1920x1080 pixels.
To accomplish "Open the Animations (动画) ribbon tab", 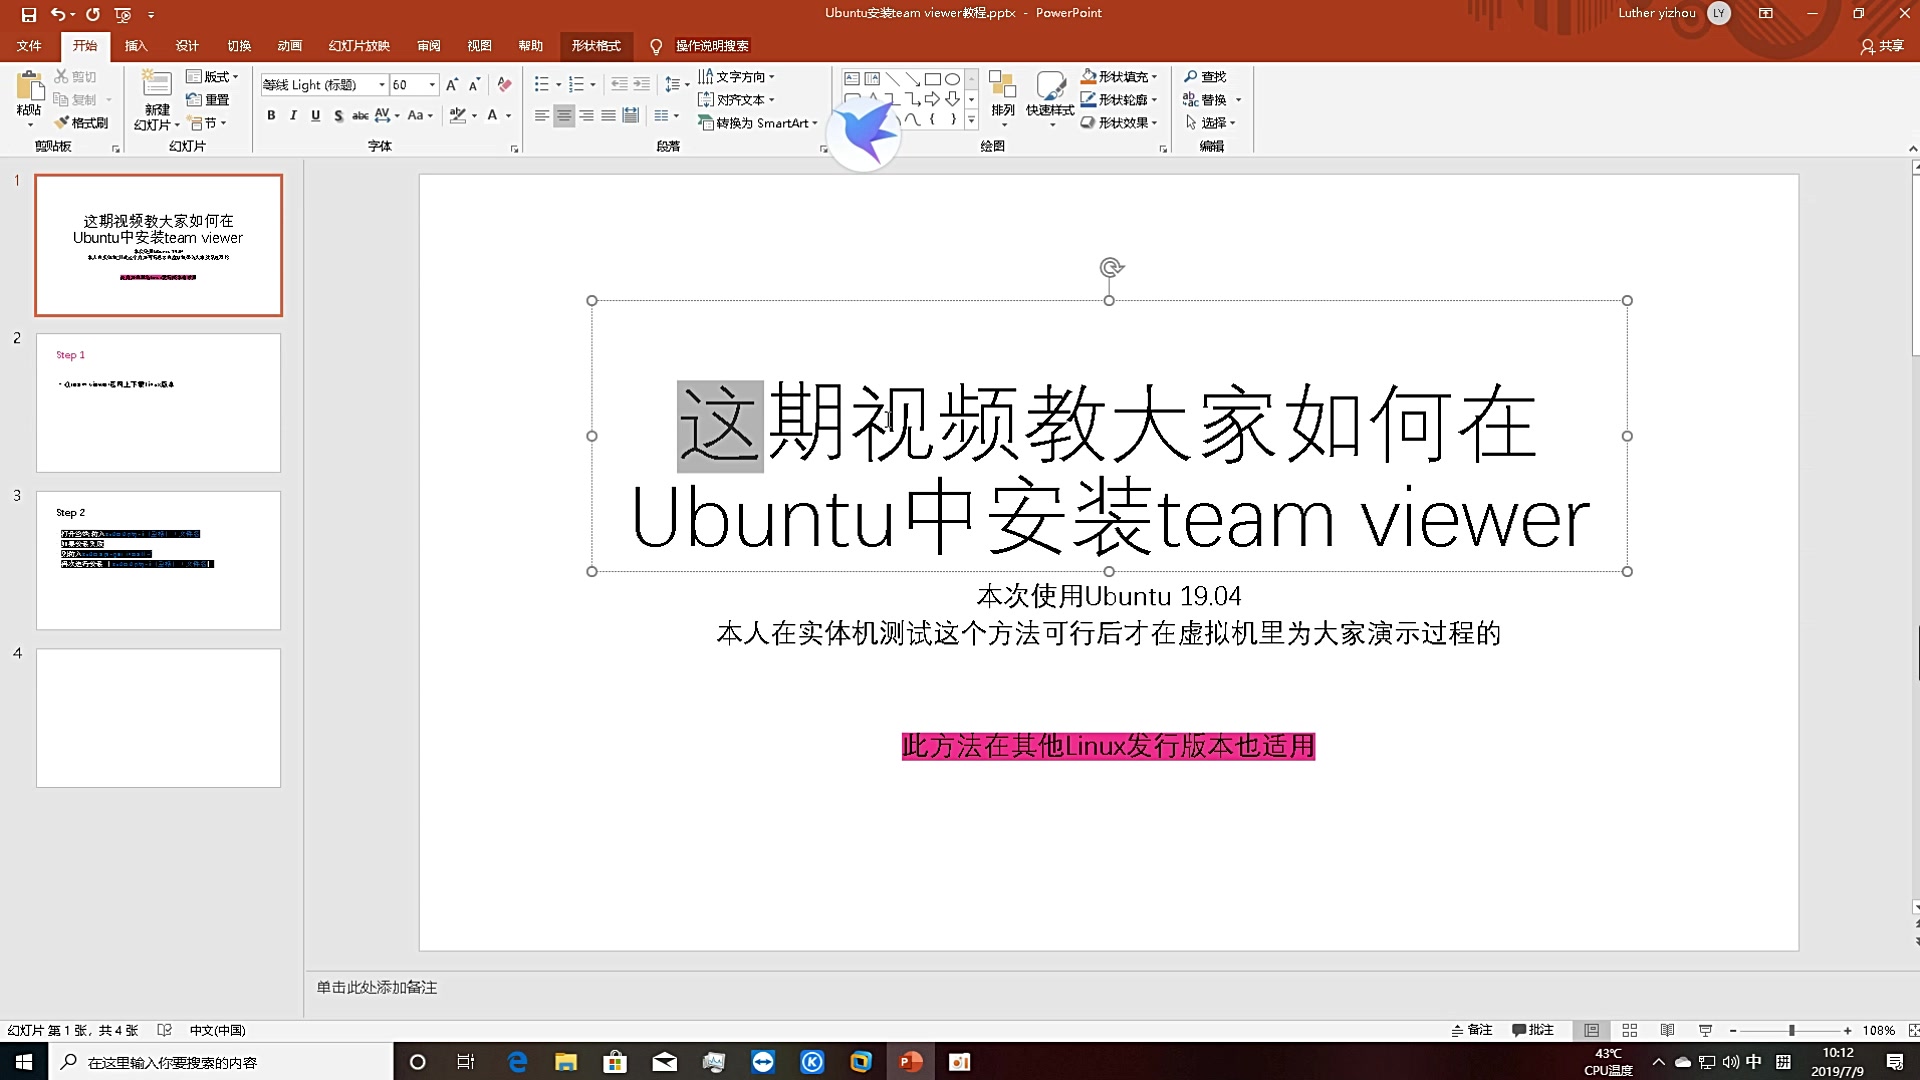I will tap(290, 46).
